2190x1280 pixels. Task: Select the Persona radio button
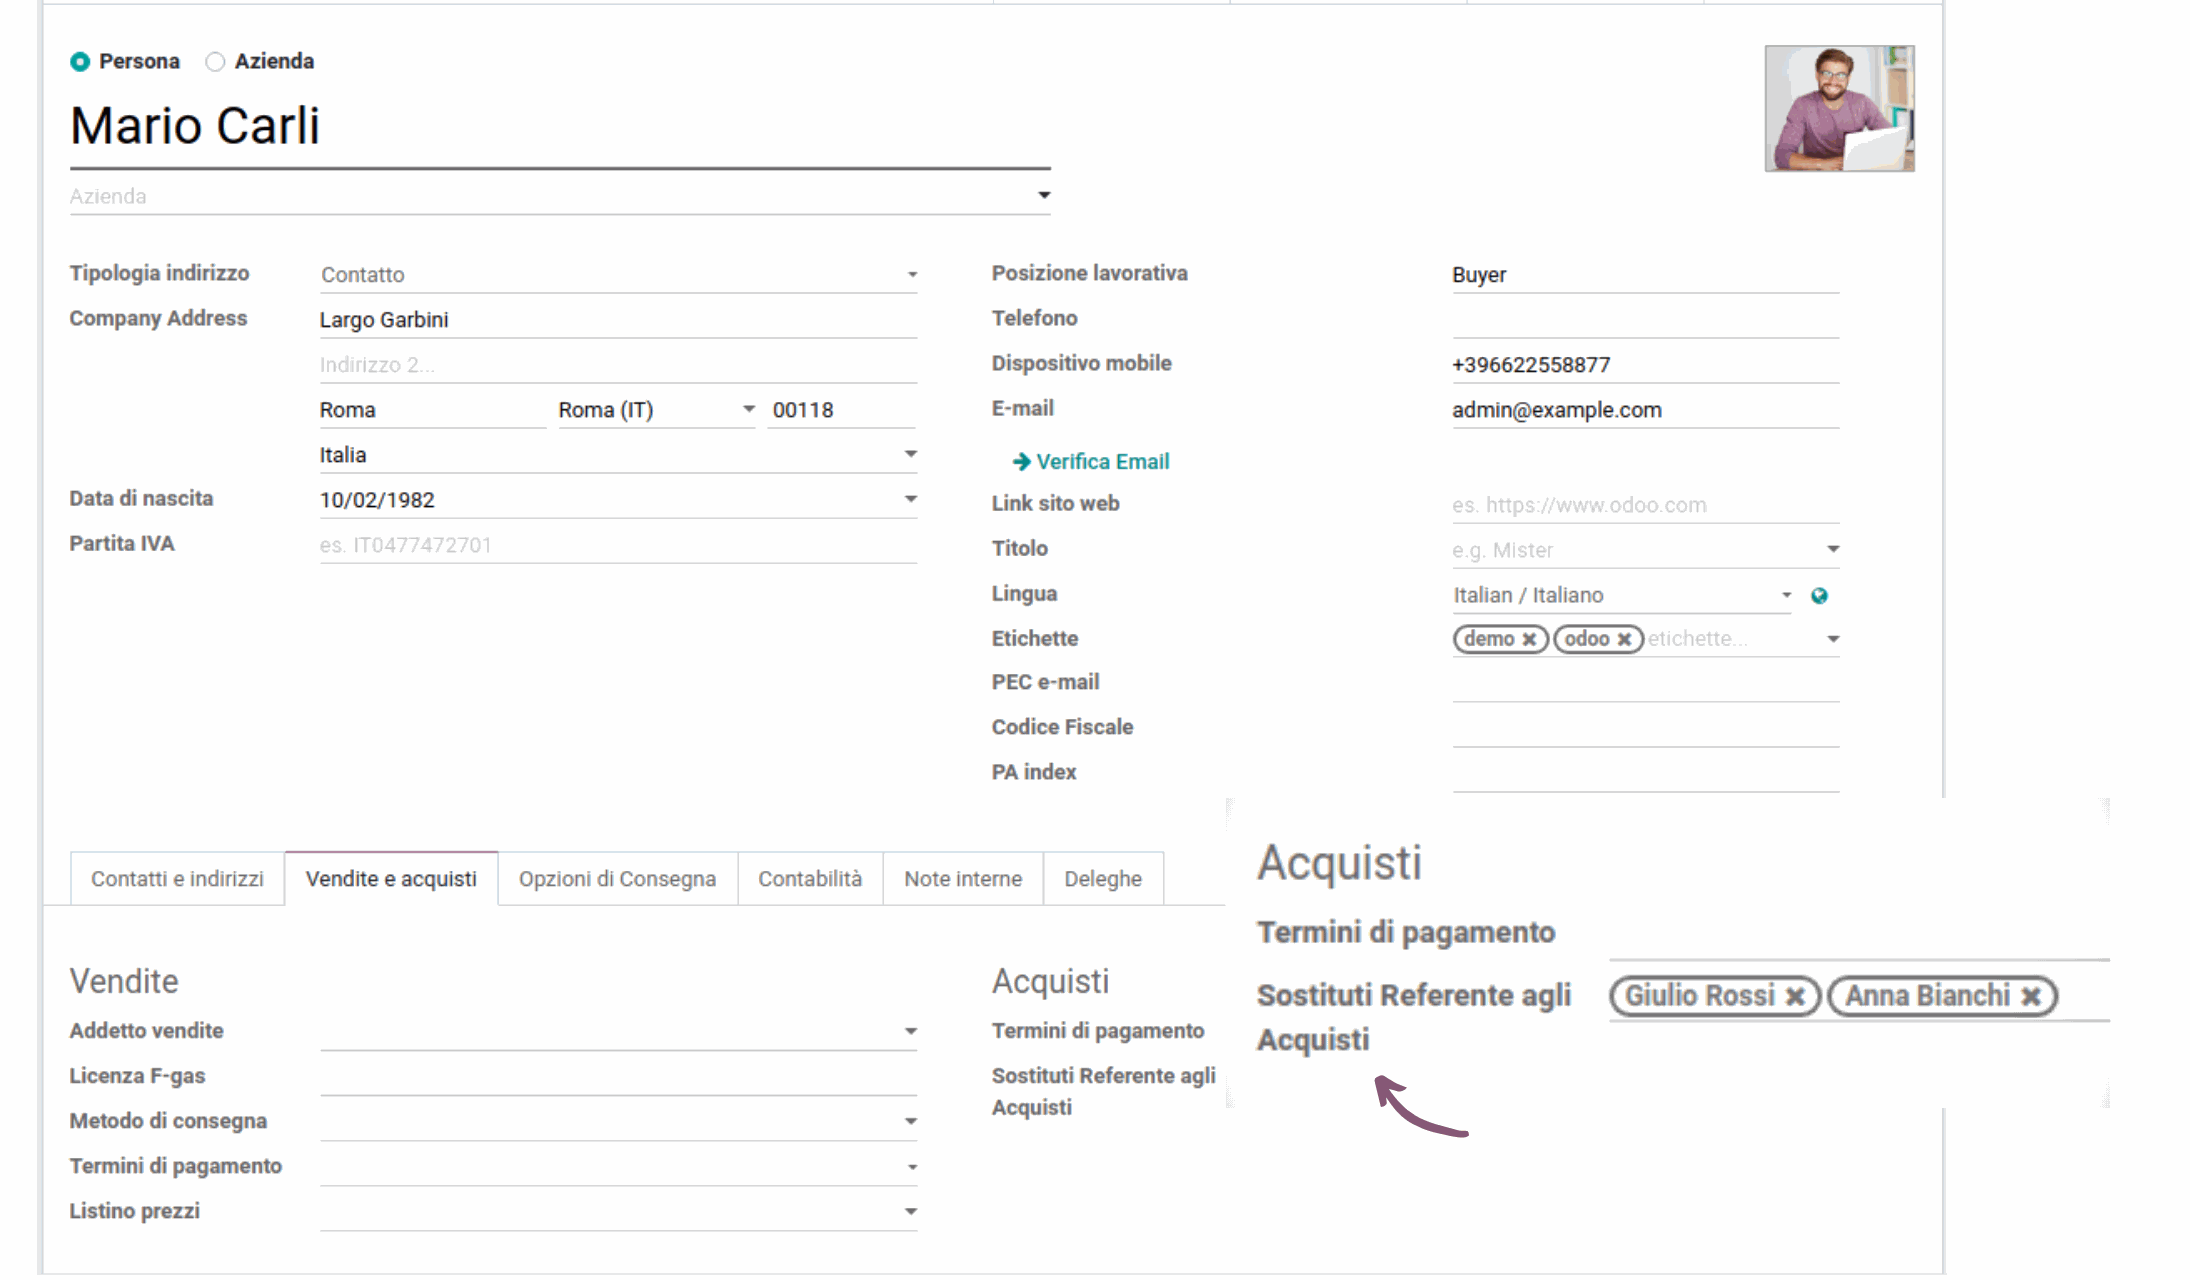pyautogui.click(x=79, y=61)
